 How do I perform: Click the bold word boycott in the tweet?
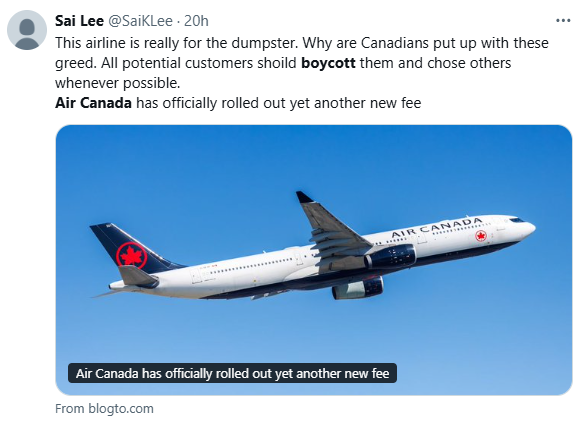click(x=328, y=63)
